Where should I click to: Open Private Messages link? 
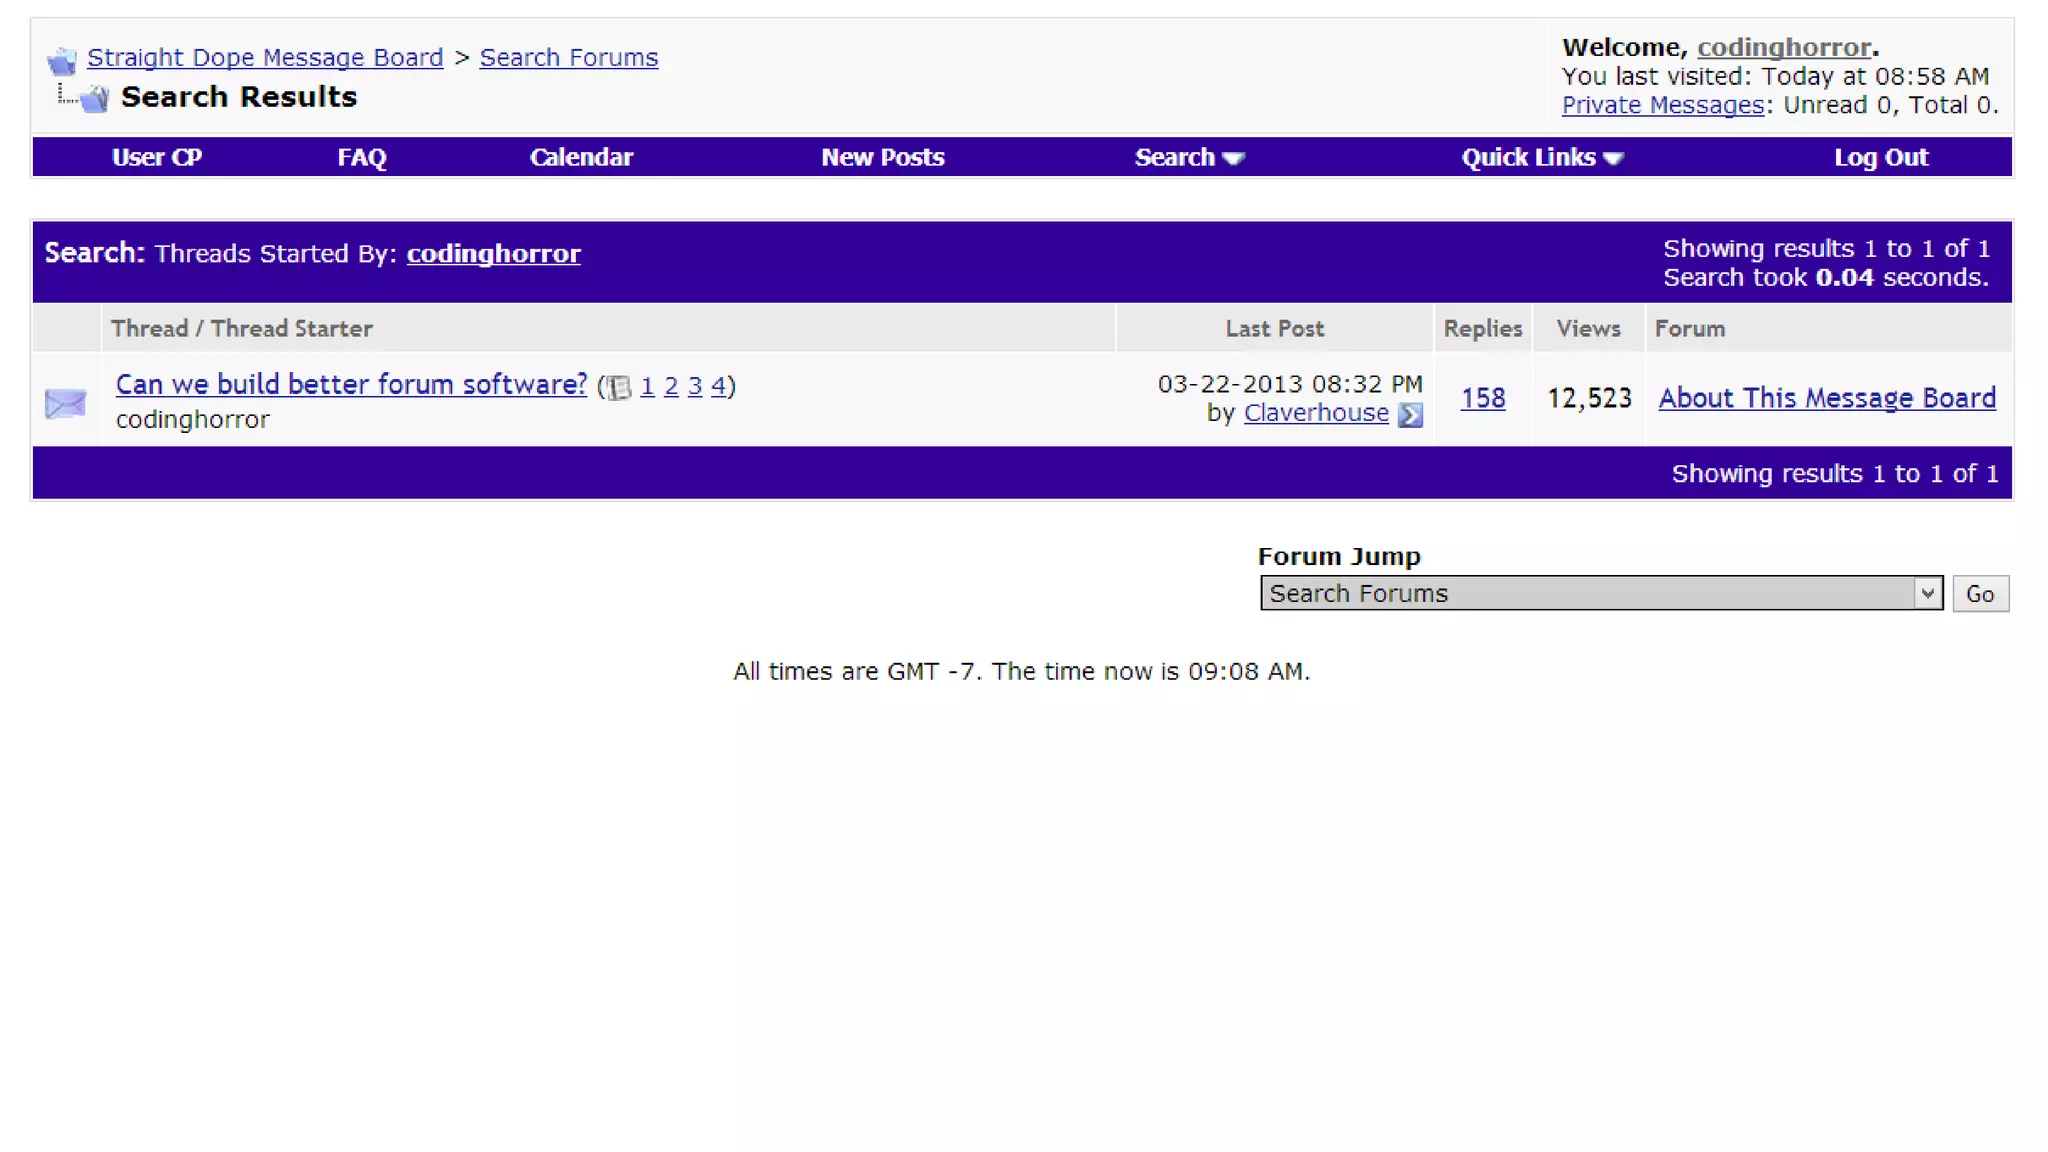point(1662,105)
